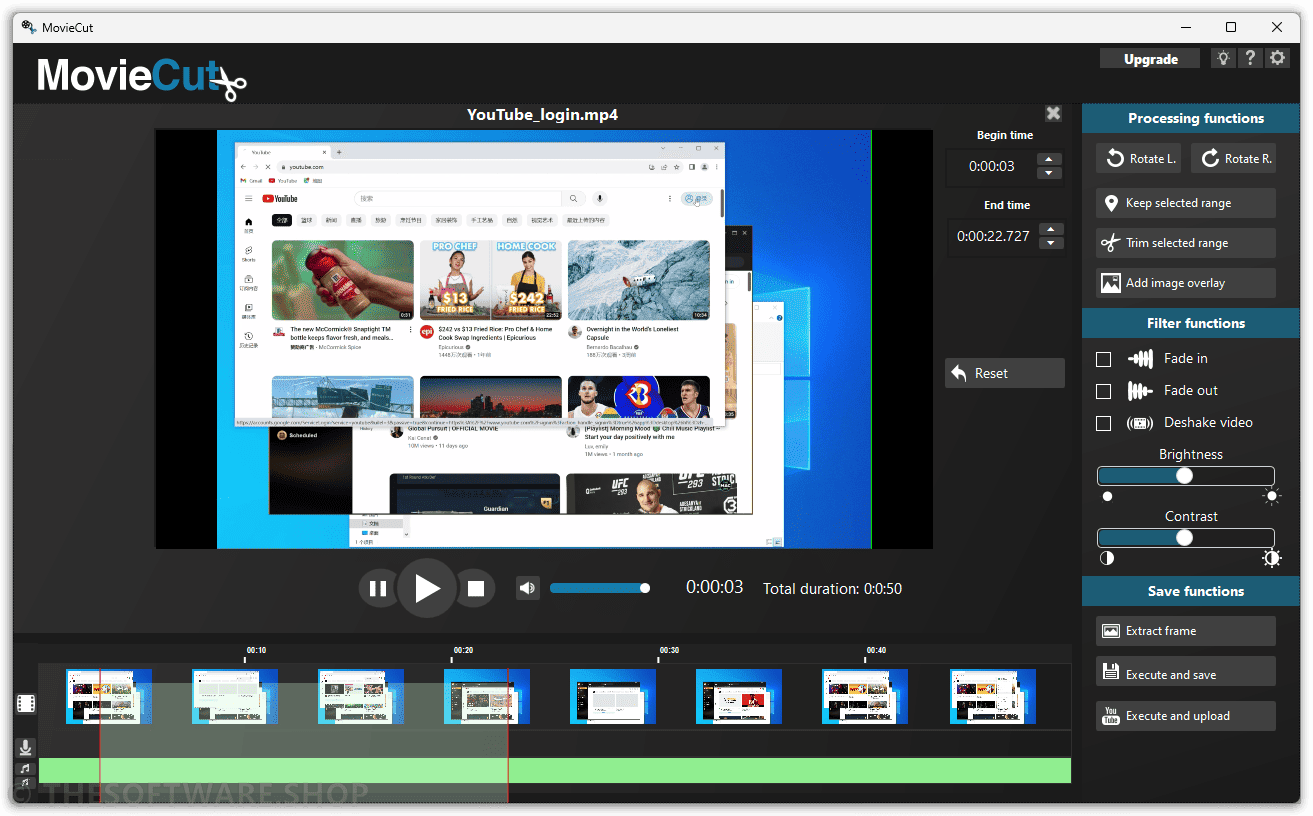Add an image overlay
Viewport: 1313px width, 816px height.
coord(1186,283)
